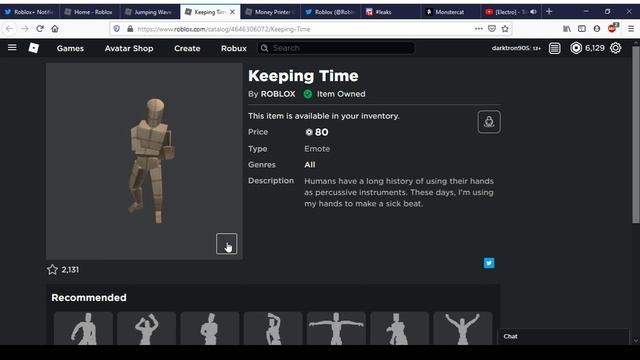Save the page to Pocket
The width and height of the screenshot is (640, 360).
tap(492, 29)
